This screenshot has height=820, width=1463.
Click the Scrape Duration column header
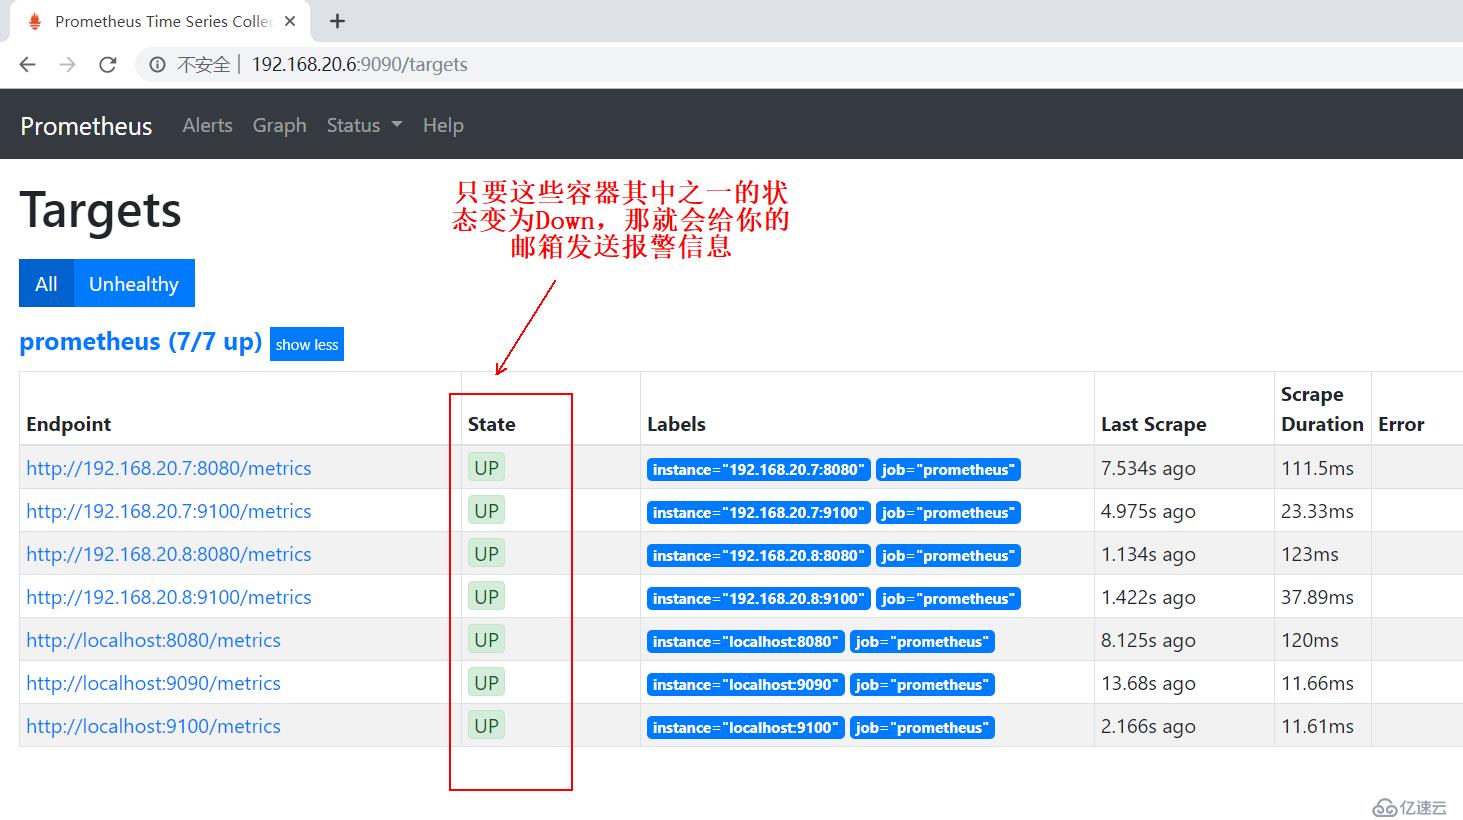(x=1322, y=409)
